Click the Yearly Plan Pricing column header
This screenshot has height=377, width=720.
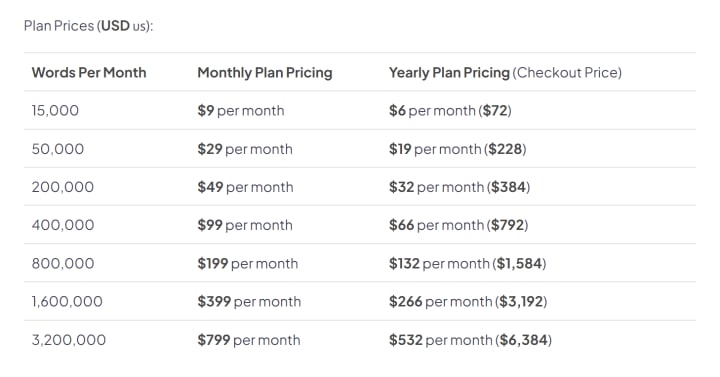(x=505, y=73)
